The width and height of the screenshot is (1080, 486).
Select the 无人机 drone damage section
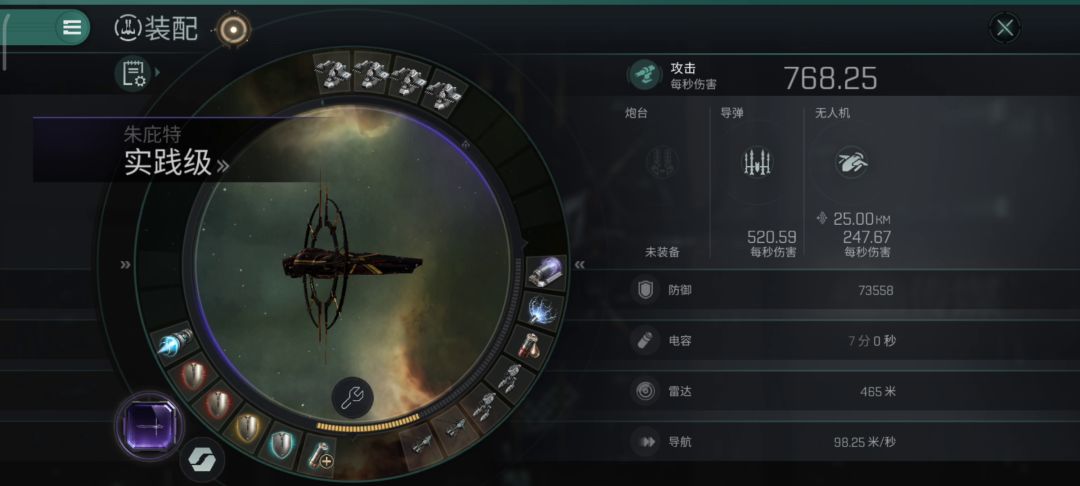pyautogui.click(x=853, y=182)
